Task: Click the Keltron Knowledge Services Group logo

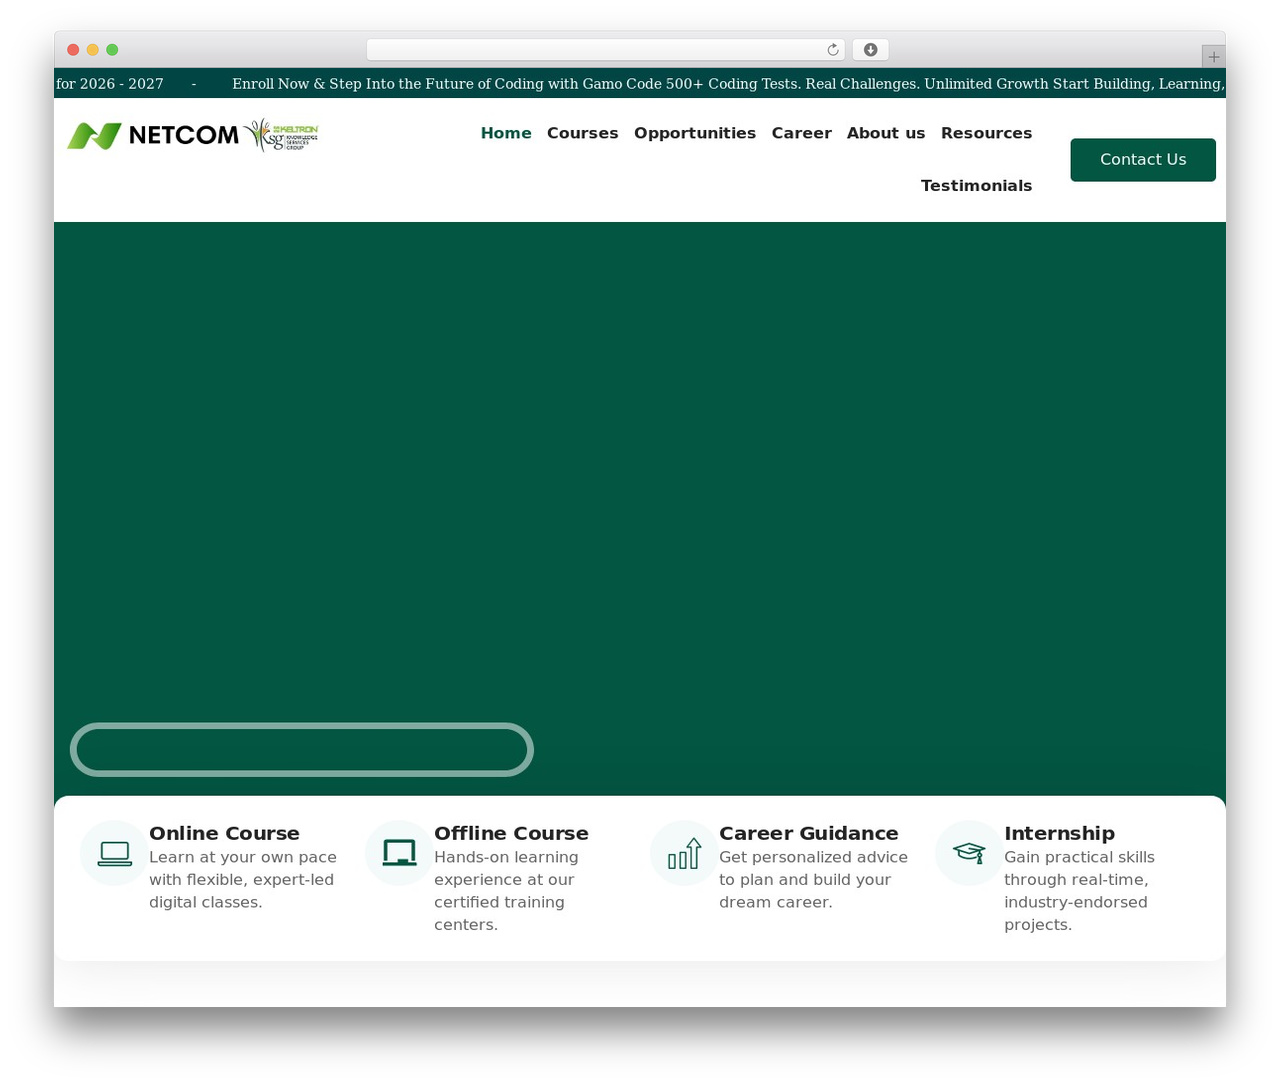Action: tap(281, 135)
